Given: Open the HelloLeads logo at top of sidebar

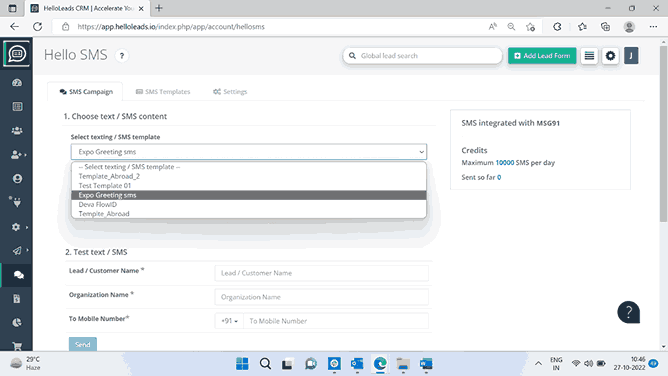Looking at the screenshot, I should (x=17, y=54).
